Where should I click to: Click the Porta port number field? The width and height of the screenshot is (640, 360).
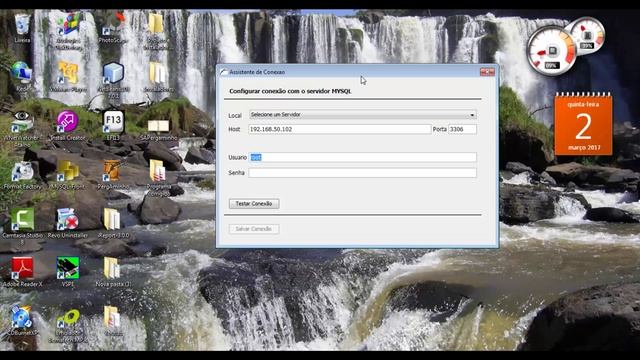pyautogui.click(x=462, y=129)
